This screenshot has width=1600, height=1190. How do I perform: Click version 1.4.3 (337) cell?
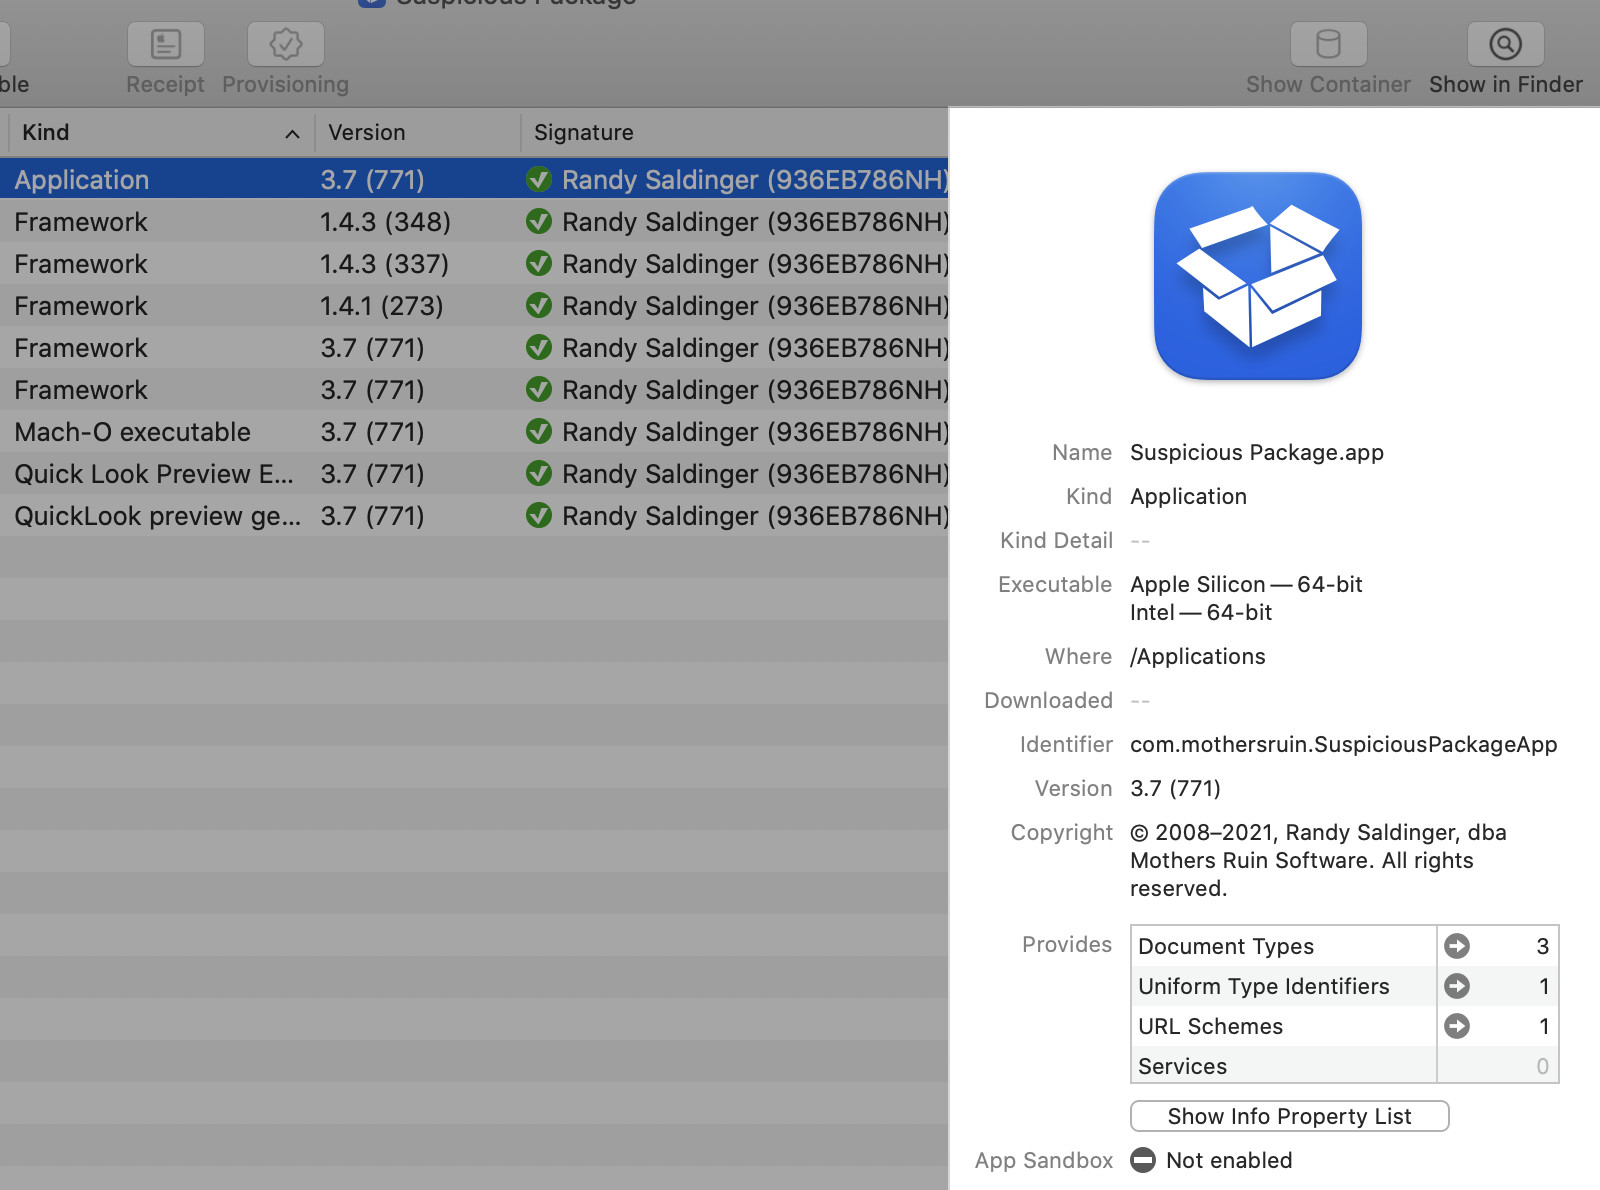pyautogui.click(x=384, y=264)
